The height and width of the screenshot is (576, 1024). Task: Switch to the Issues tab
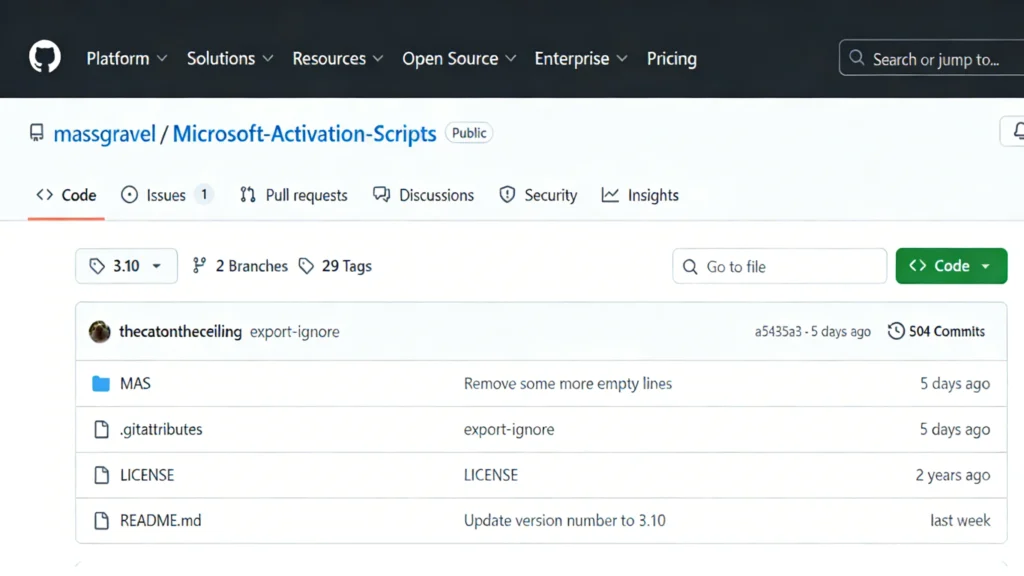click(166, 195)
